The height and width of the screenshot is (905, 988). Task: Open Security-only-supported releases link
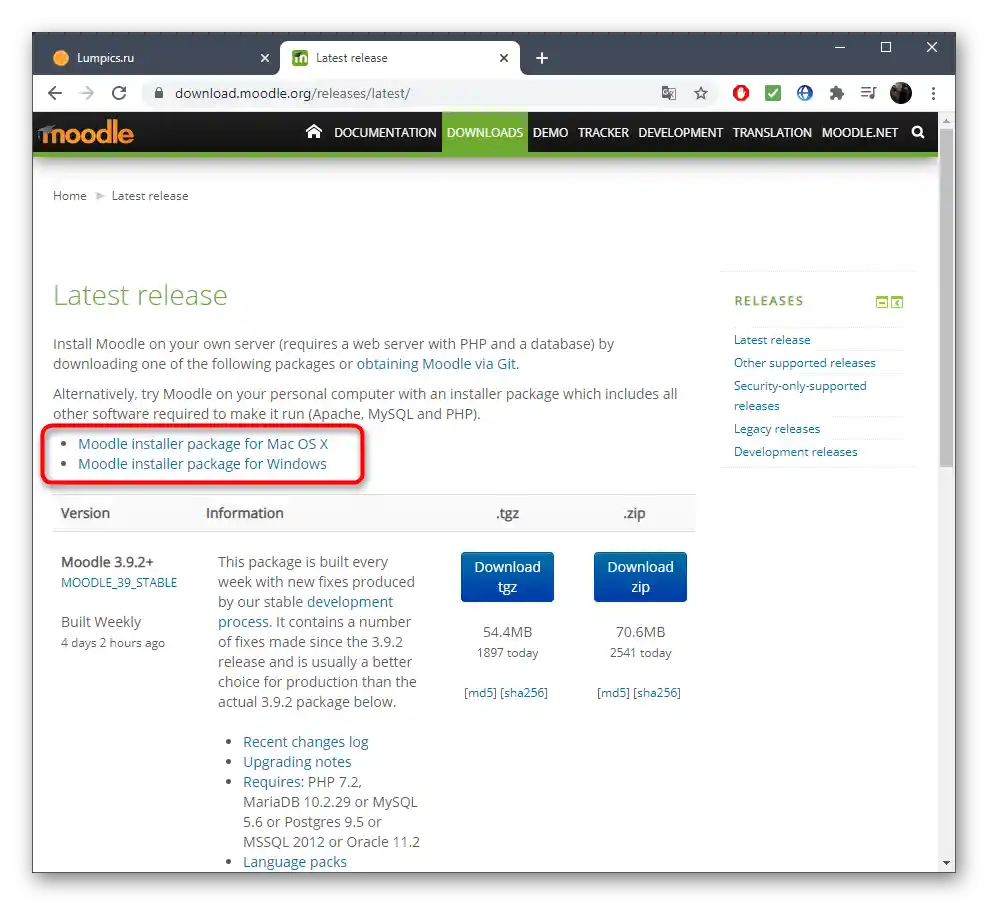coord(800,396)
